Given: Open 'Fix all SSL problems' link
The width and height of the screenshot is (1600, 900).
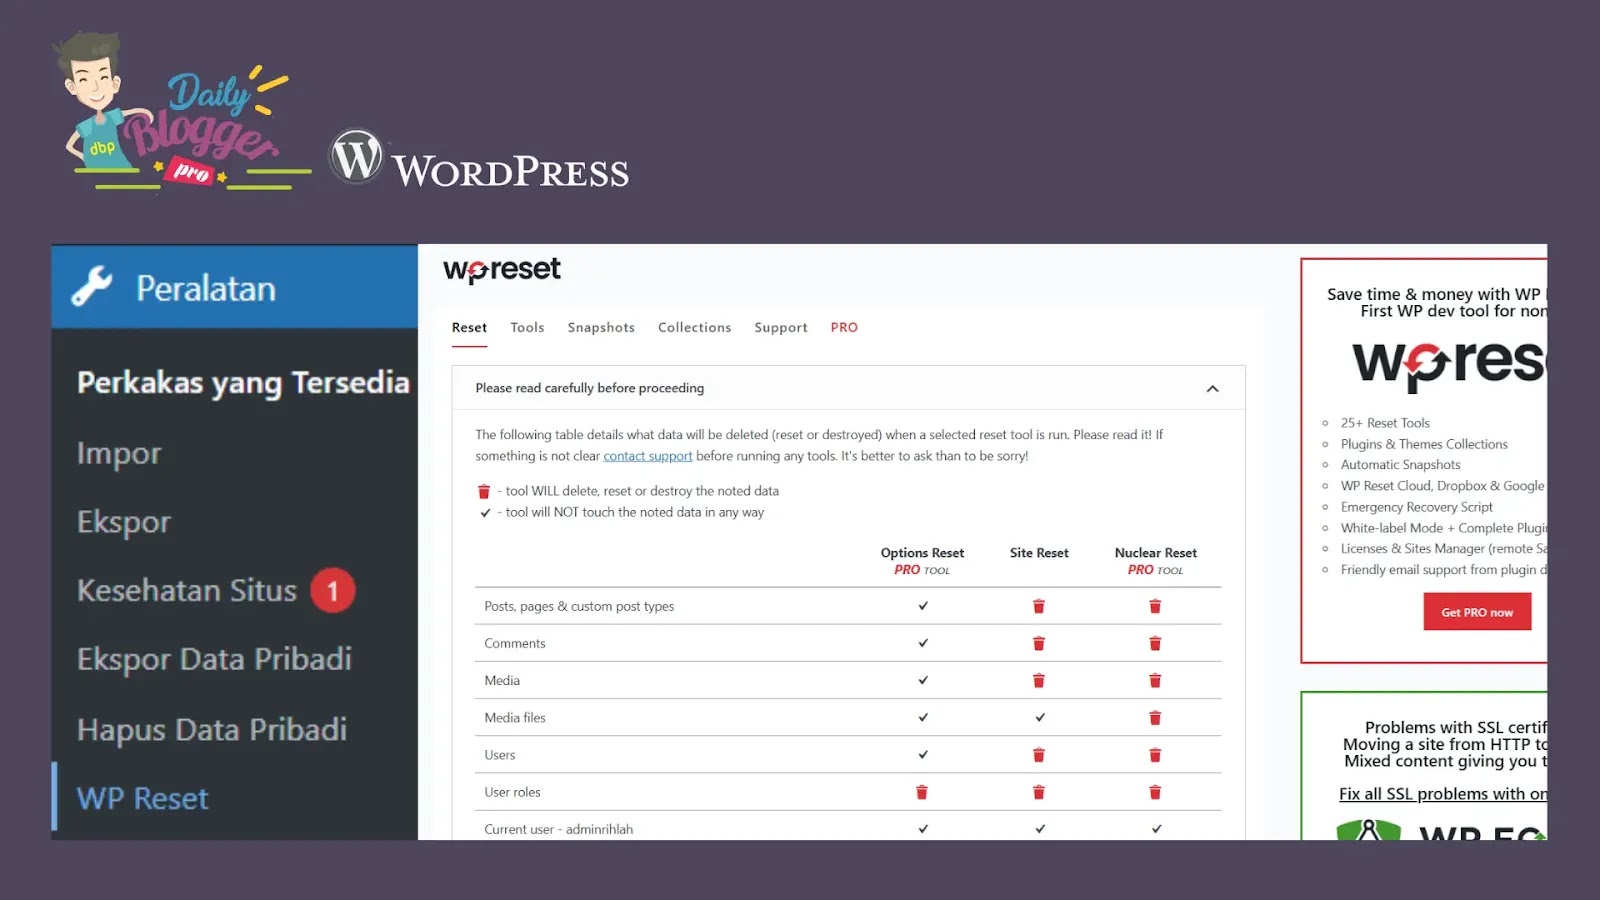Looking at the screenshot, I should coord(1443,794).
